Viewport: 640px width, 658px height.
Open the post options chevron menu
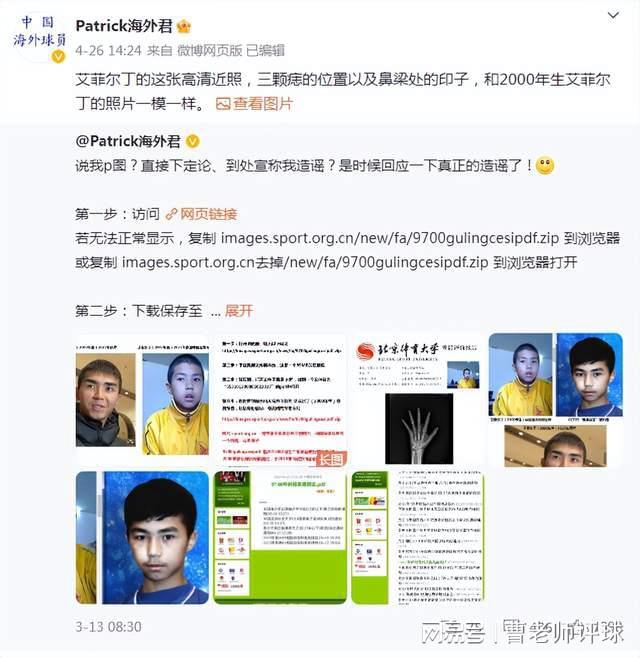pos(613,16)
